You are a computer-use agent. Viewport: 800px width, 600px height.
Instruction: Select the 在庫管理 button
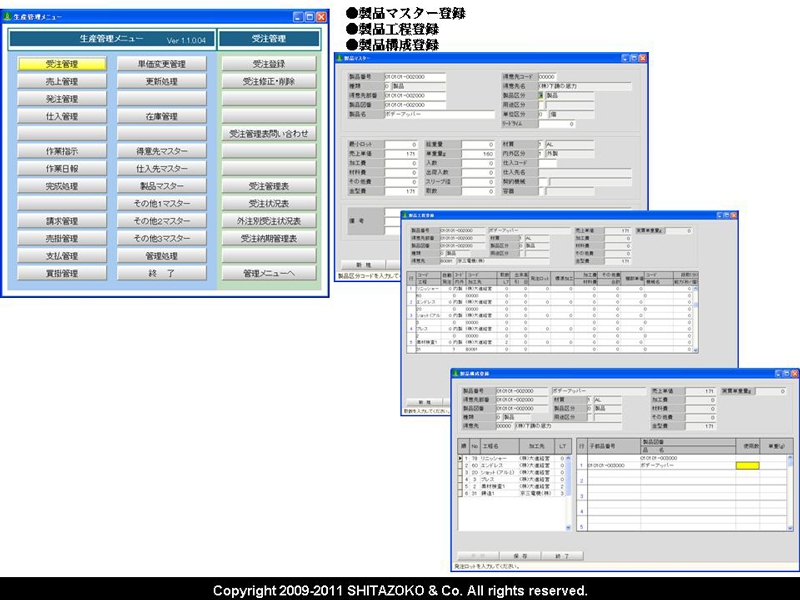coord(162,117)
